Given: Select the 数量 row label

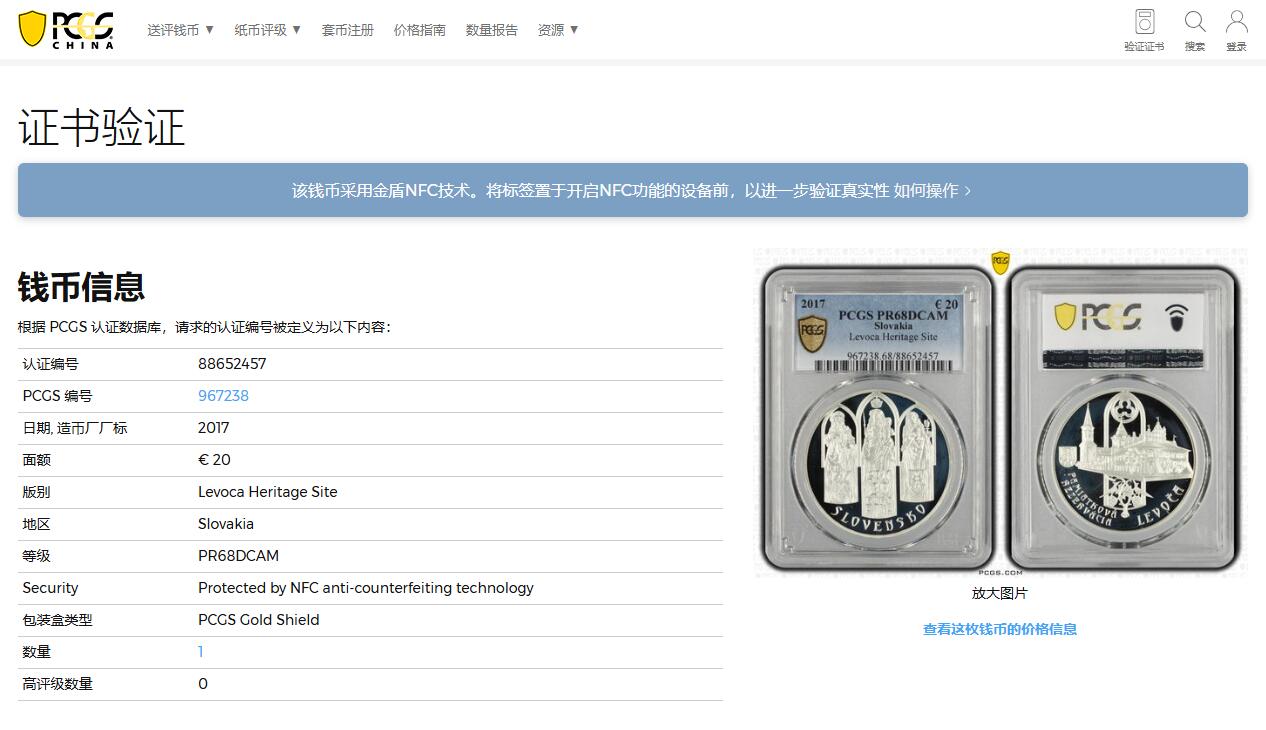Looking at the screenshot, I should [36, 652].
